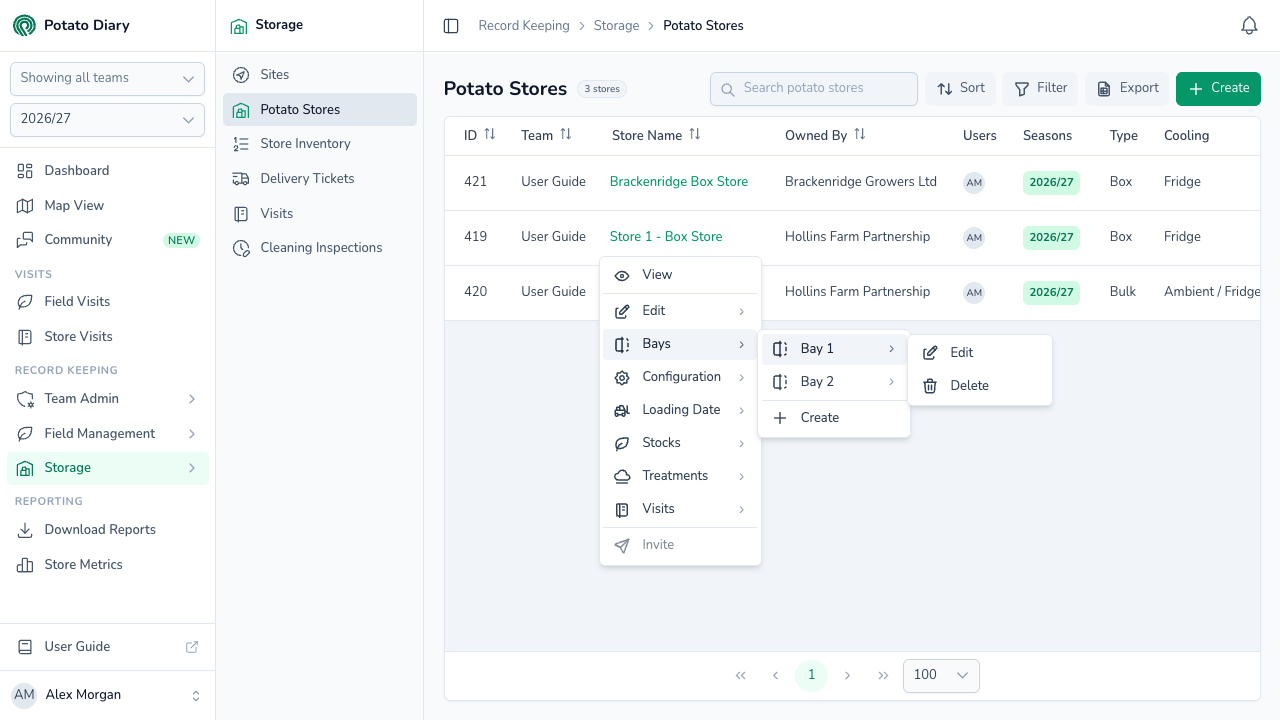The image size is (1280, 720).
Task: Click the notification bell icon
Action: pyautogui.click(x=1249, y=26)
